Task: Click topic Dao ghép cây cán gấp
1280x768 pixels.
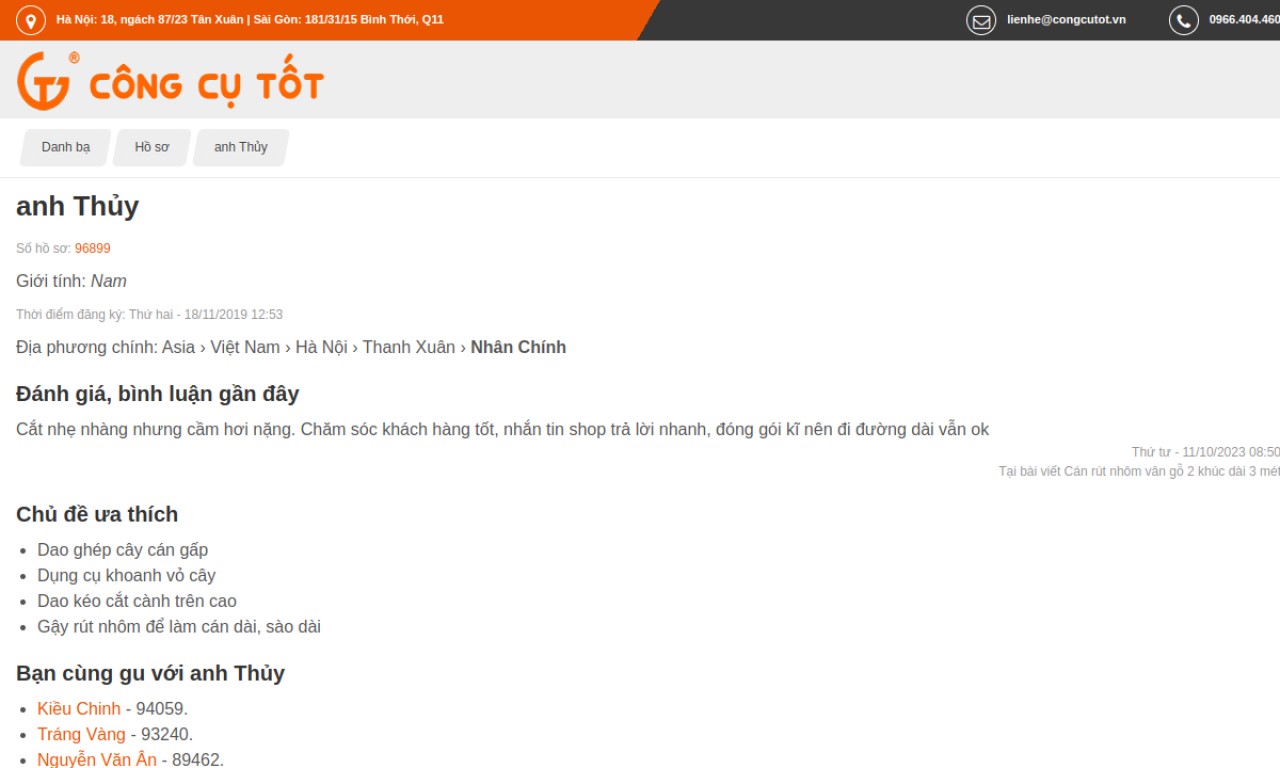Action: (x=123, y=549)
